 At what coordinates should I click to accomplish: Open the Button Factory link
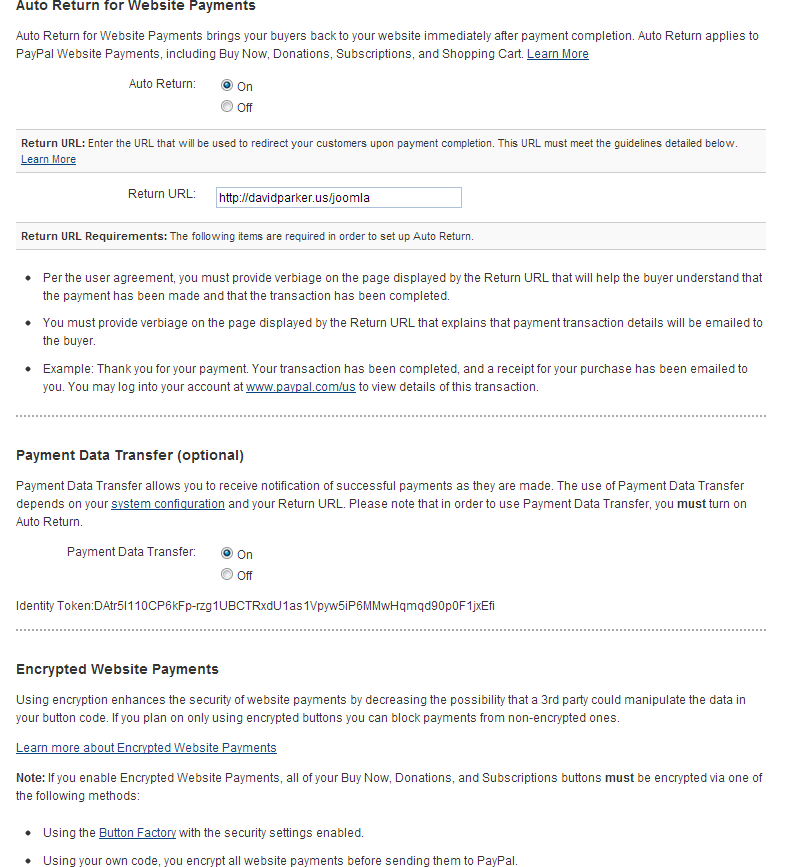(x=137, y=833)
